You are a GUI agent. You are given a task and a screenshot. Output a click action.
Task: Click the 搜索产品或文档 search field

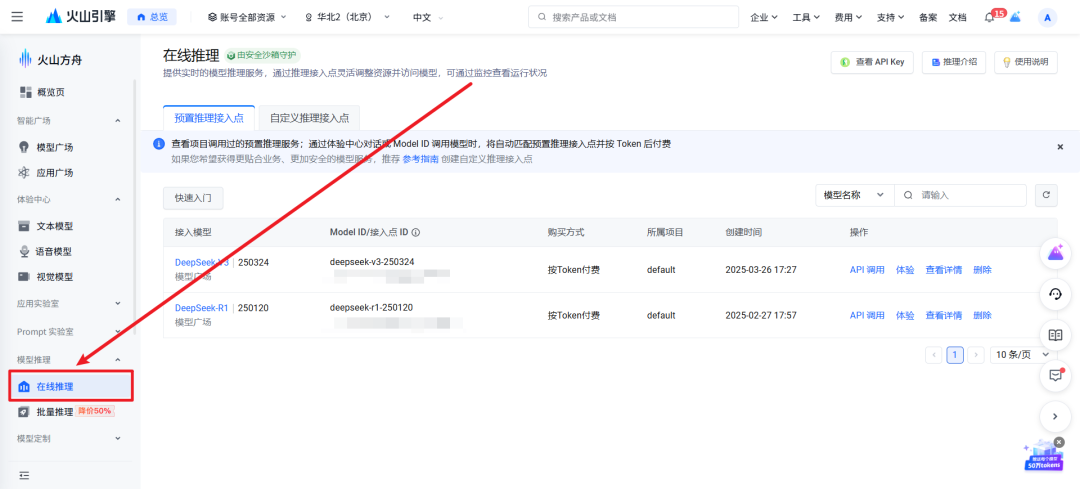pyautogui.click(x=633, y=17)
